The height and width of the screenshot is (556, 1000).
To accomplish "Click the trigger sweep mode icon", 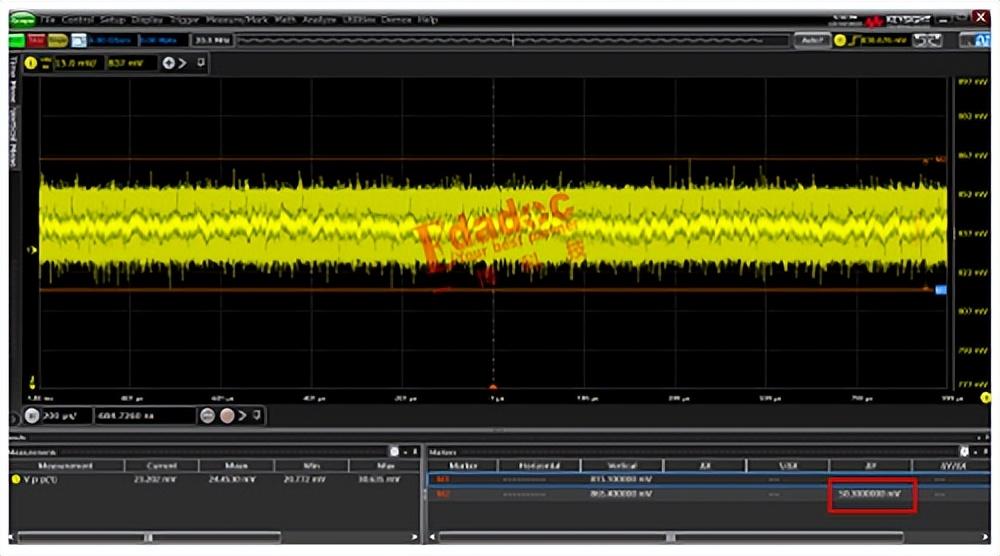I will (x=928, y=40).
